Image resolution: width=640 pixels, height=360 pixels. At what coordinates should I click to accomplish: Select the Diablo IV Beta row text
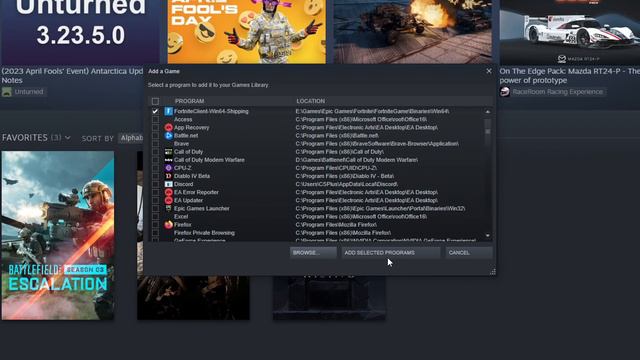pos(192,176)
